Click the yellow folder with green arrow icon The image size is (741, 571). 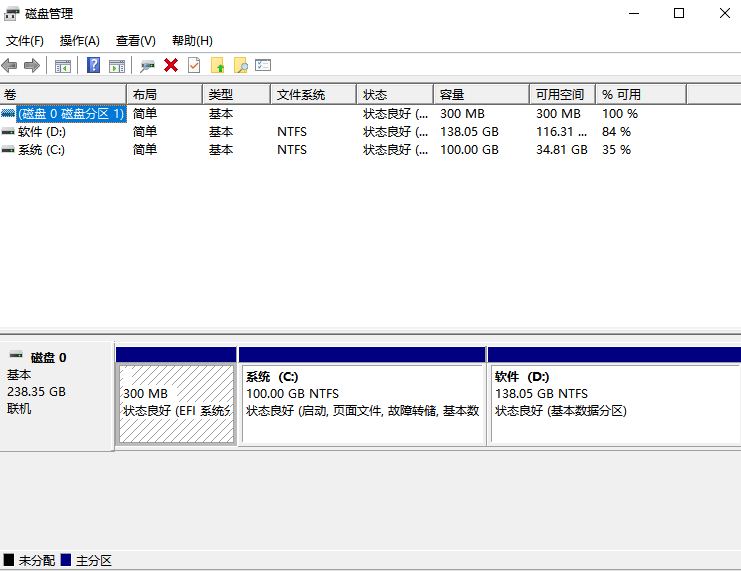[217, 65]
